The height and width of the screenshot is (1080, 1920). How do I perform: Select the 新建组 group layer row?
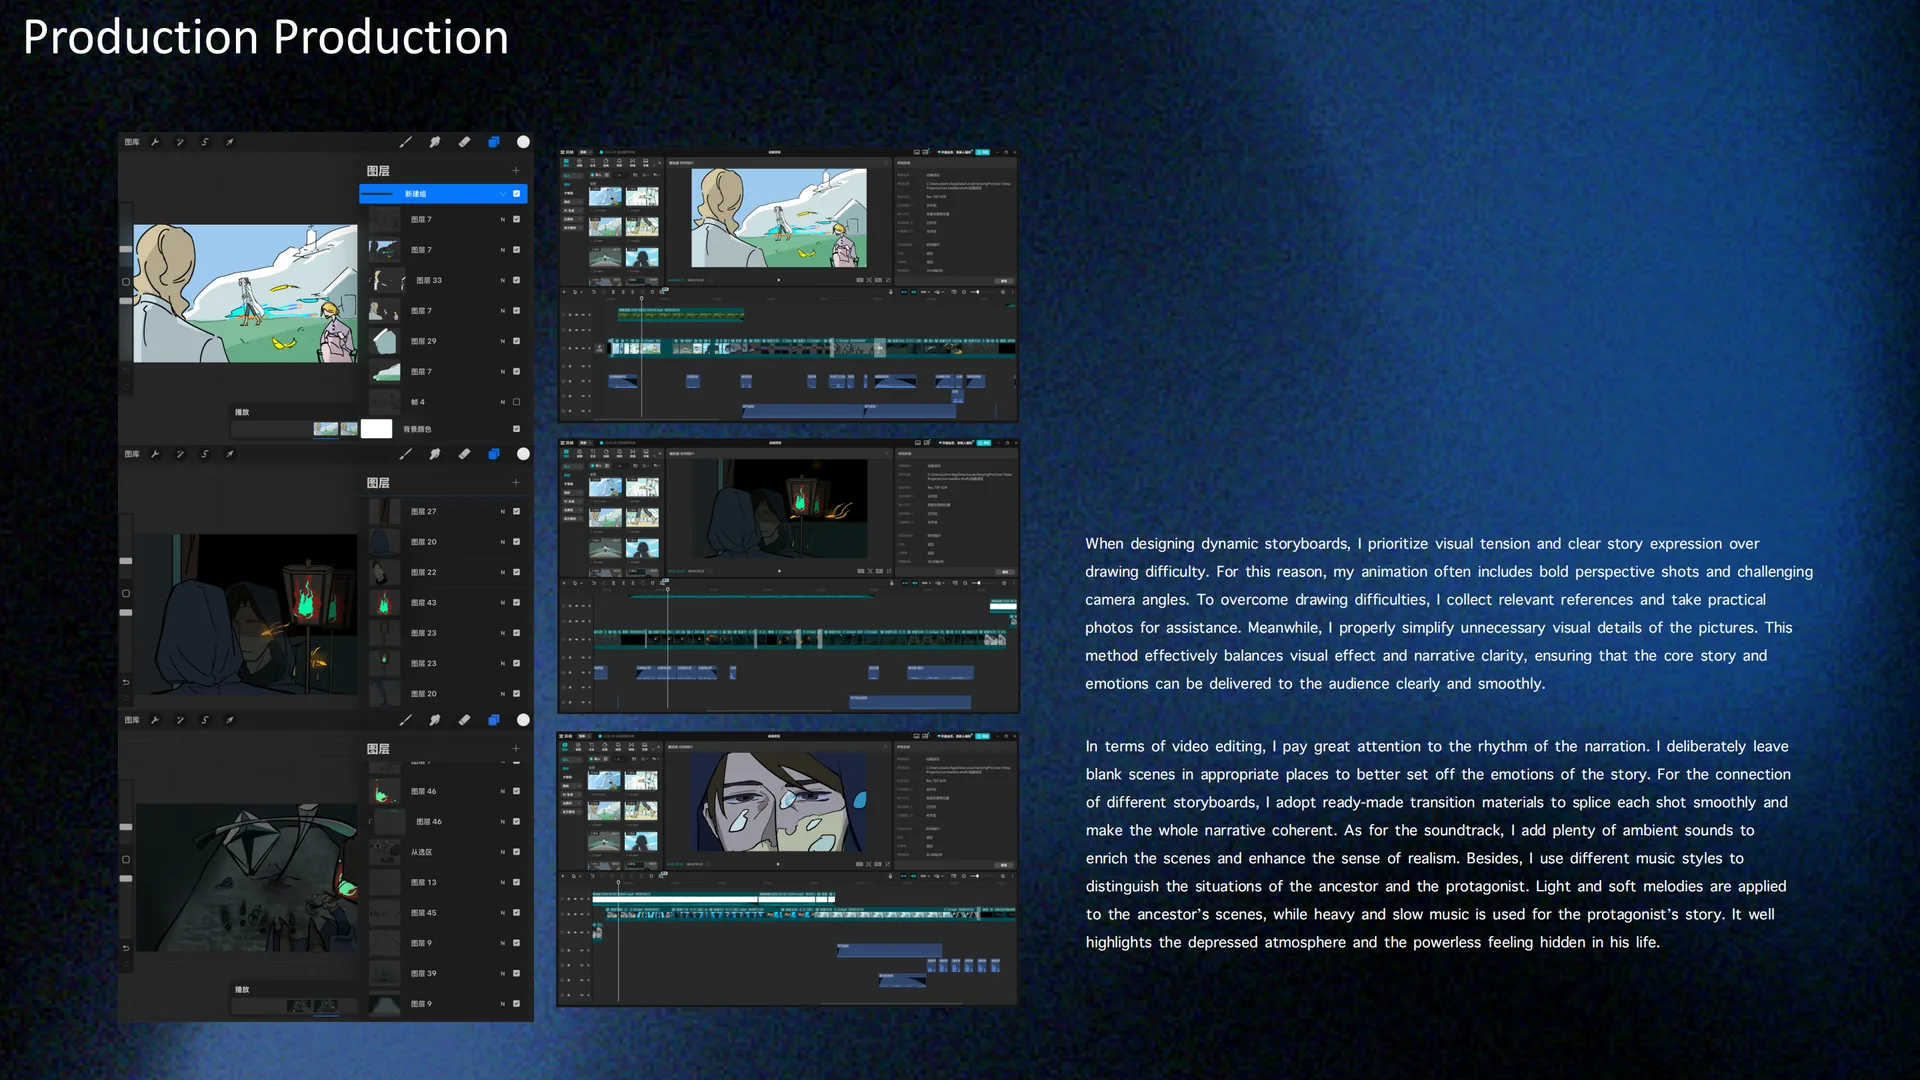(443, 194)
